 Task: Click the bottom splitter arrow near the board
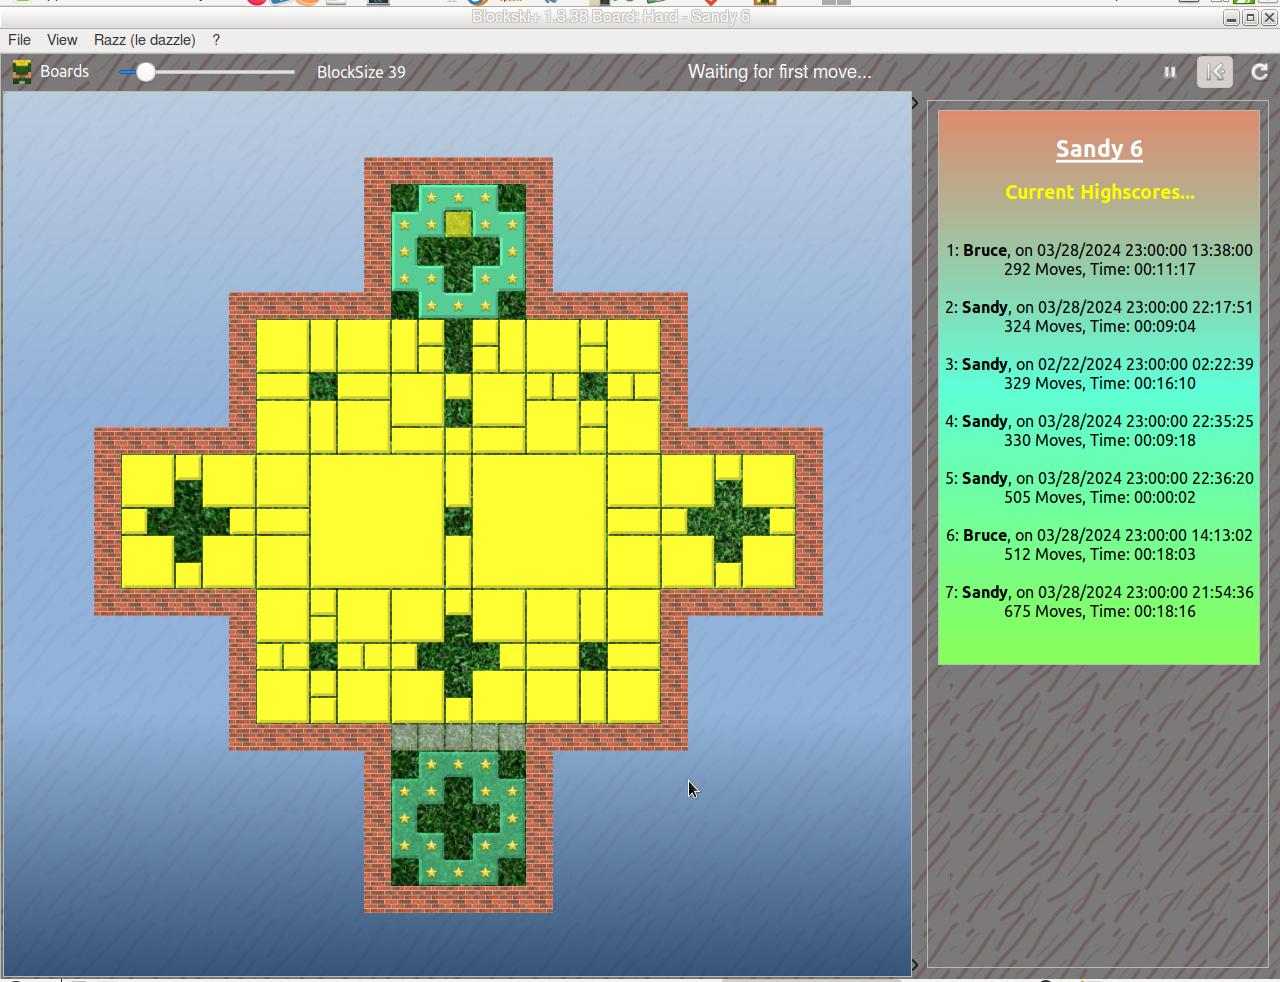click(915, 965)
